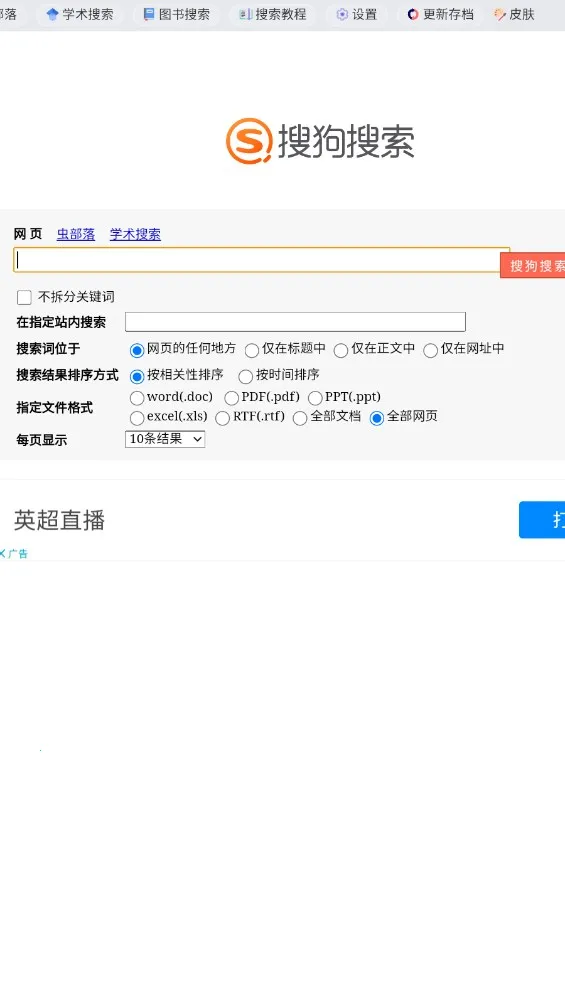Select PPT(.ppt) file format
Image resolution: width=565 pixels, height=1004 pixels.
point(315,398)
